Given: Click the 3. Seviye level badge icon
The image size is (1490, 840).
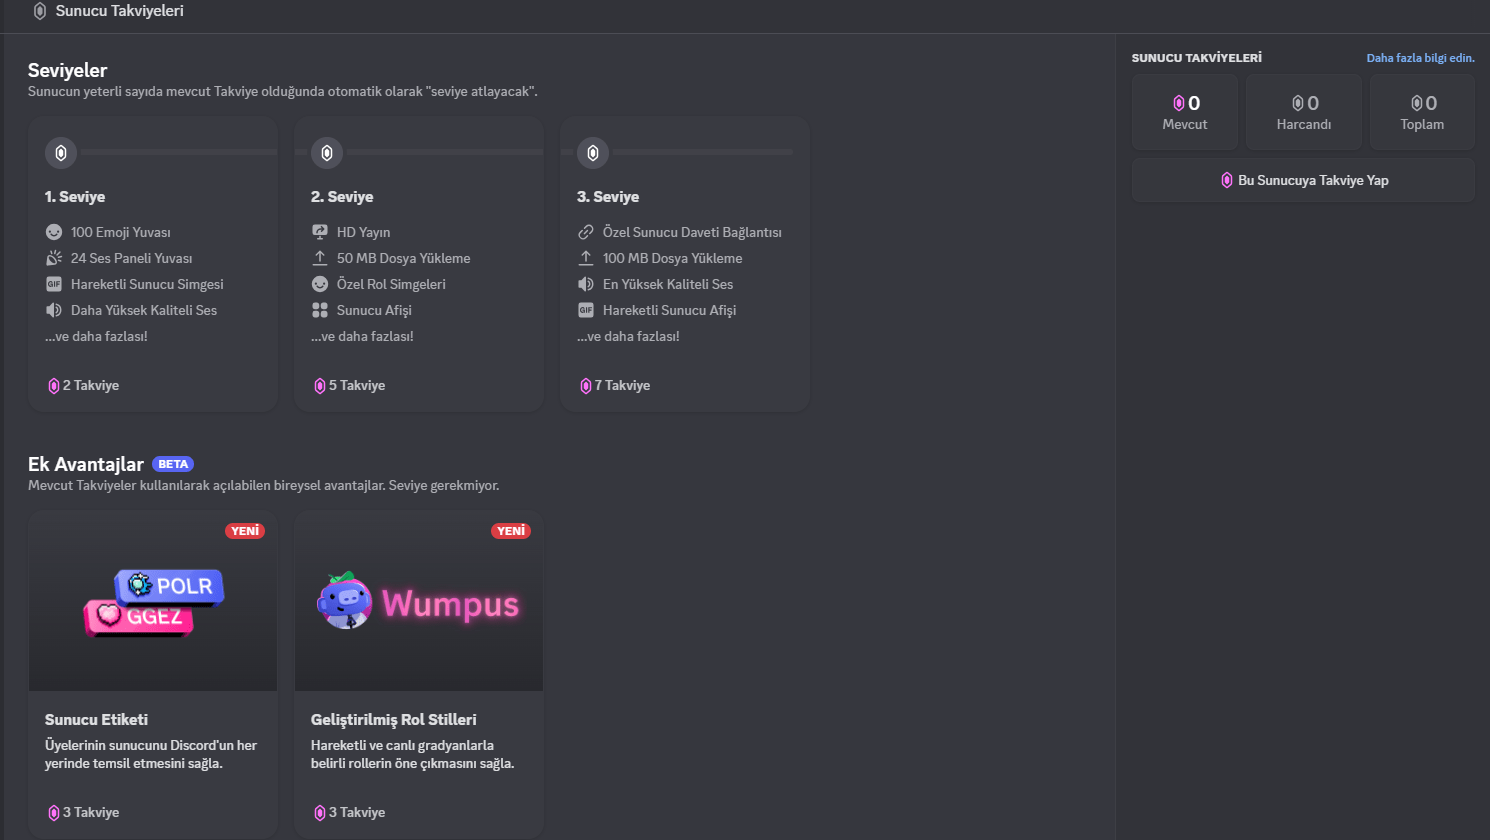Looking at the screenshot, I should (593, 153).
